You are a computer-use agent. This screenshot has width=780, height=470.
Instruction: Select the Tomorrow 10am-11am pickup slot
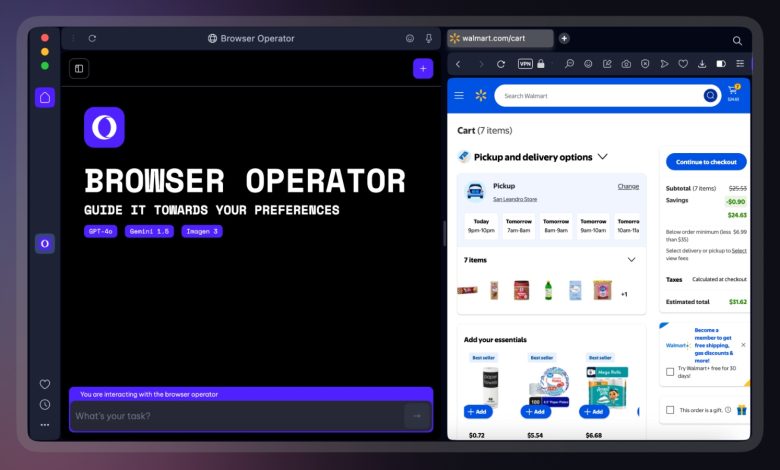coord(628,226)
